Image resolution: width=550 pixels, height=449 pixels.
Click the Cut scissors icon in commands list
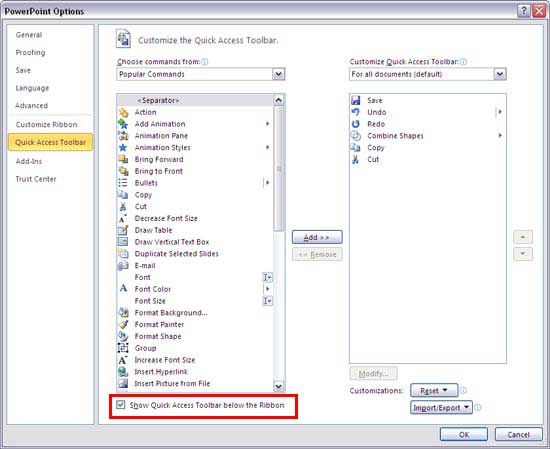click(x=123, y=207)
